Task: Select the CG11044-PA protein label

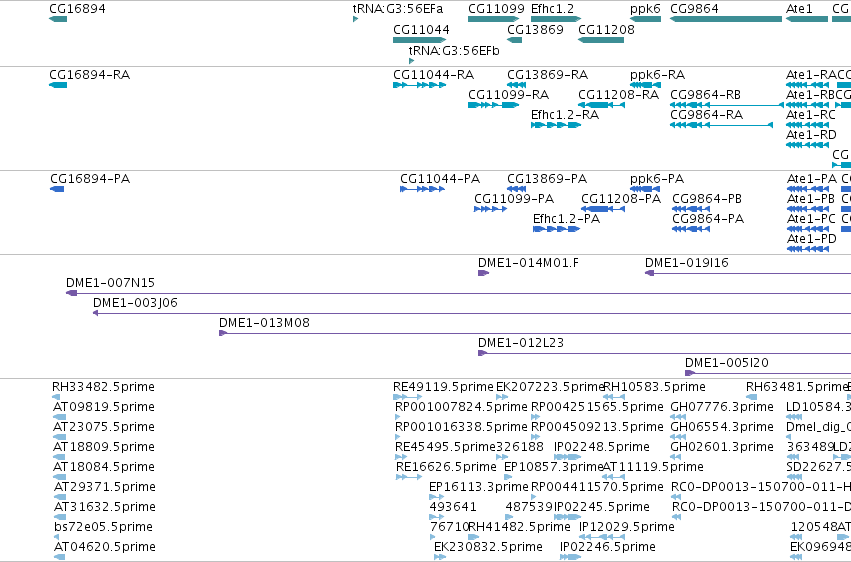Action: [440, 178]
